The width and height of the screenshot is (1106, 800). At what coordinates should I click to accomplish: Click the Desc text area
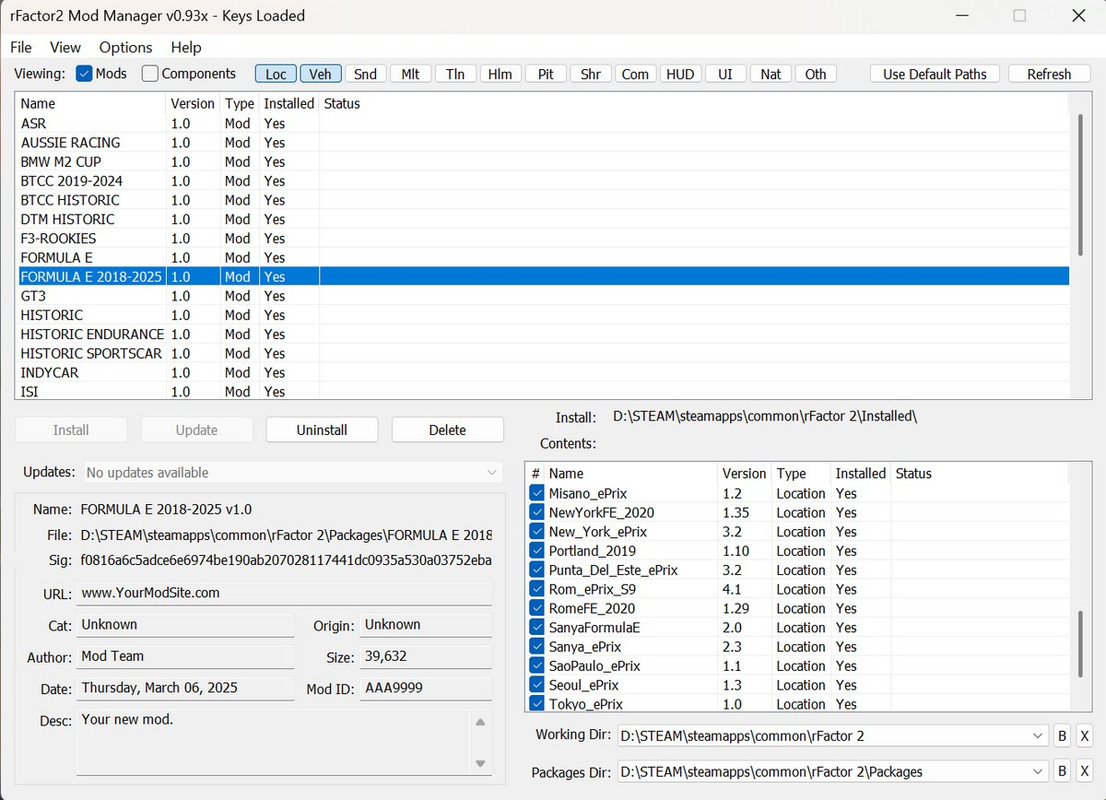(x=273, y=742)
